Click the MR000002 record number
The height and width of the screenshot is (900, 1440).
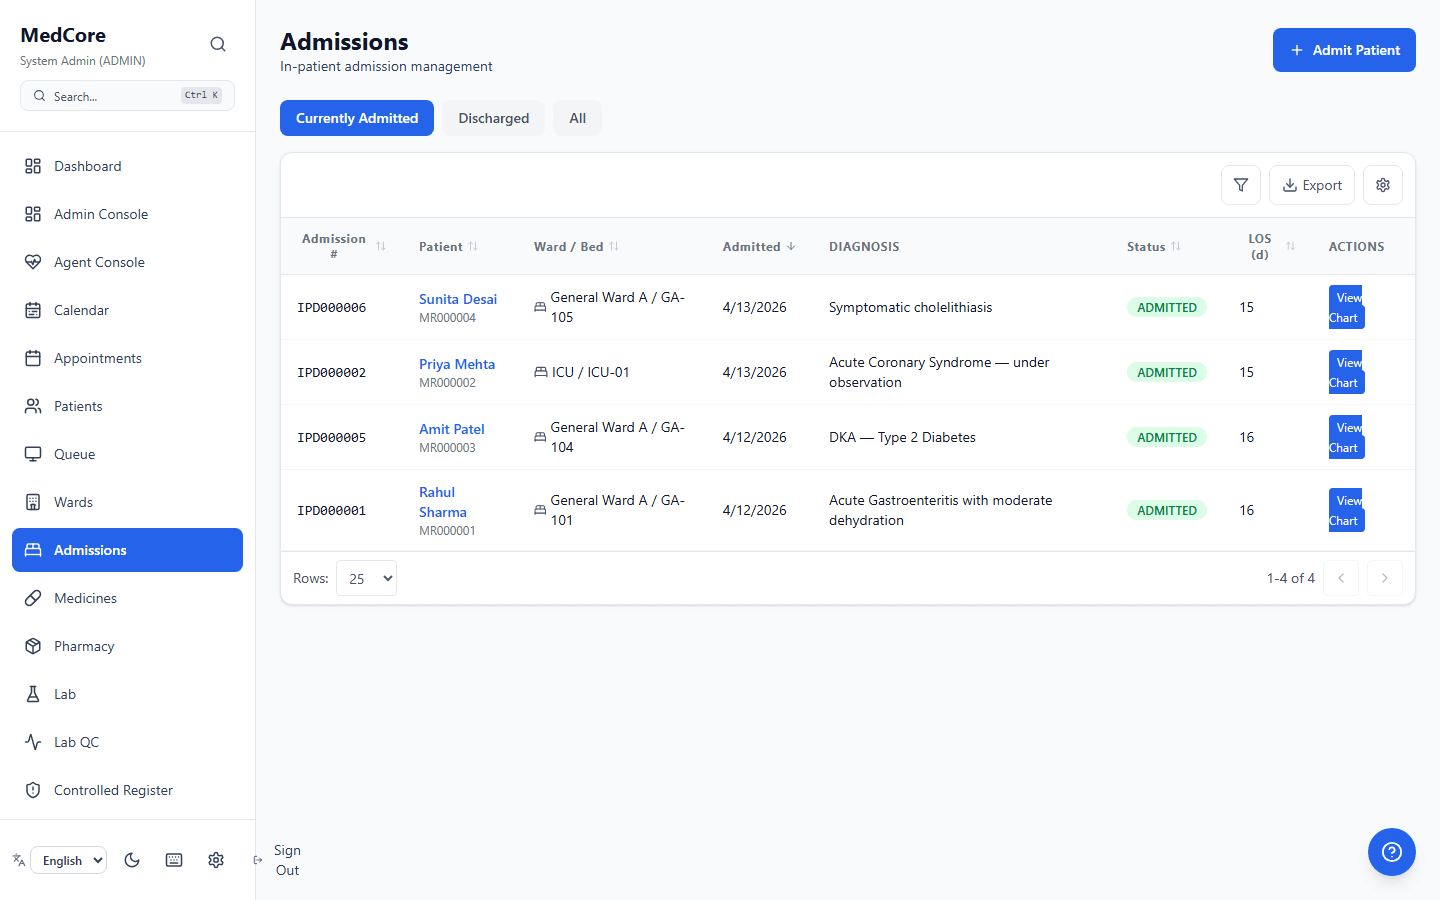coord(447,383)
